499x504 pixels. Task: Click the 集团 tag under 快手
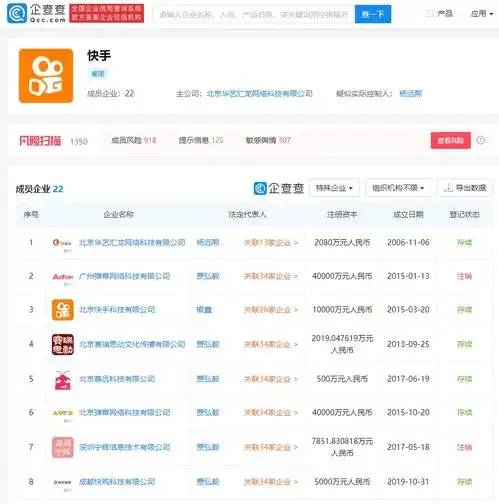click(98, 74)
